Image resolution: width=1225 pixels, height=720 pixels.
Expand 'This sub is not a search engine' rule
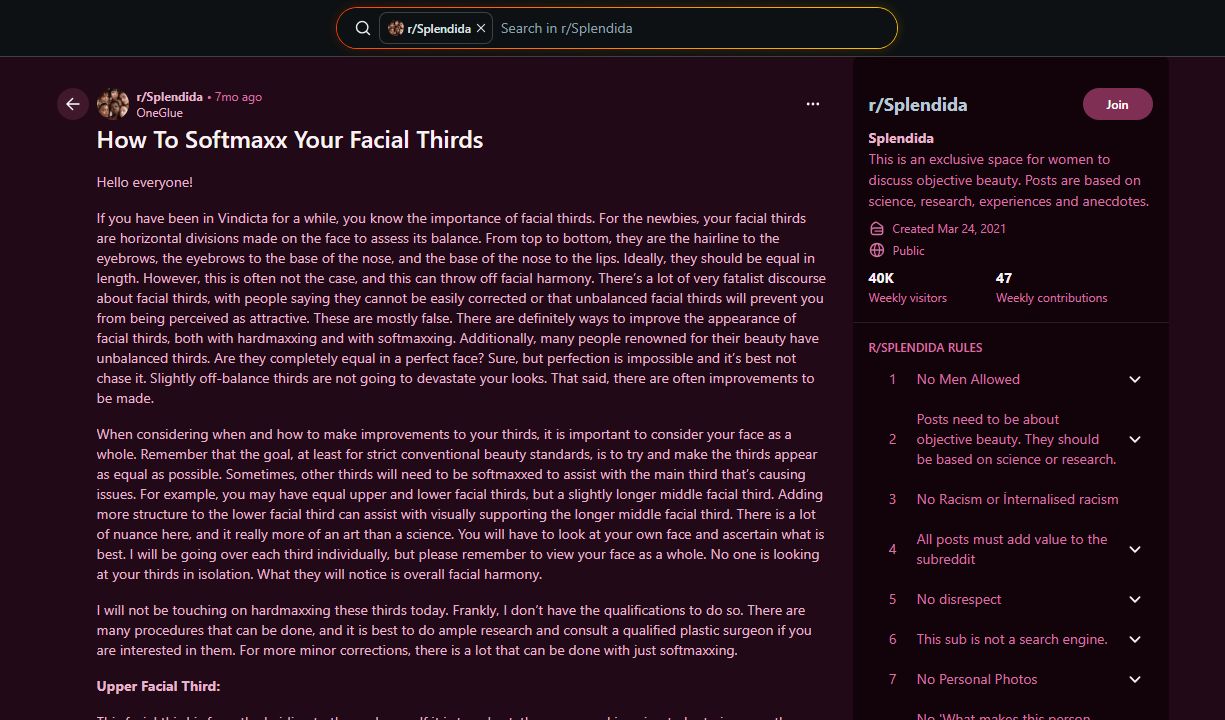point(1135,639)
